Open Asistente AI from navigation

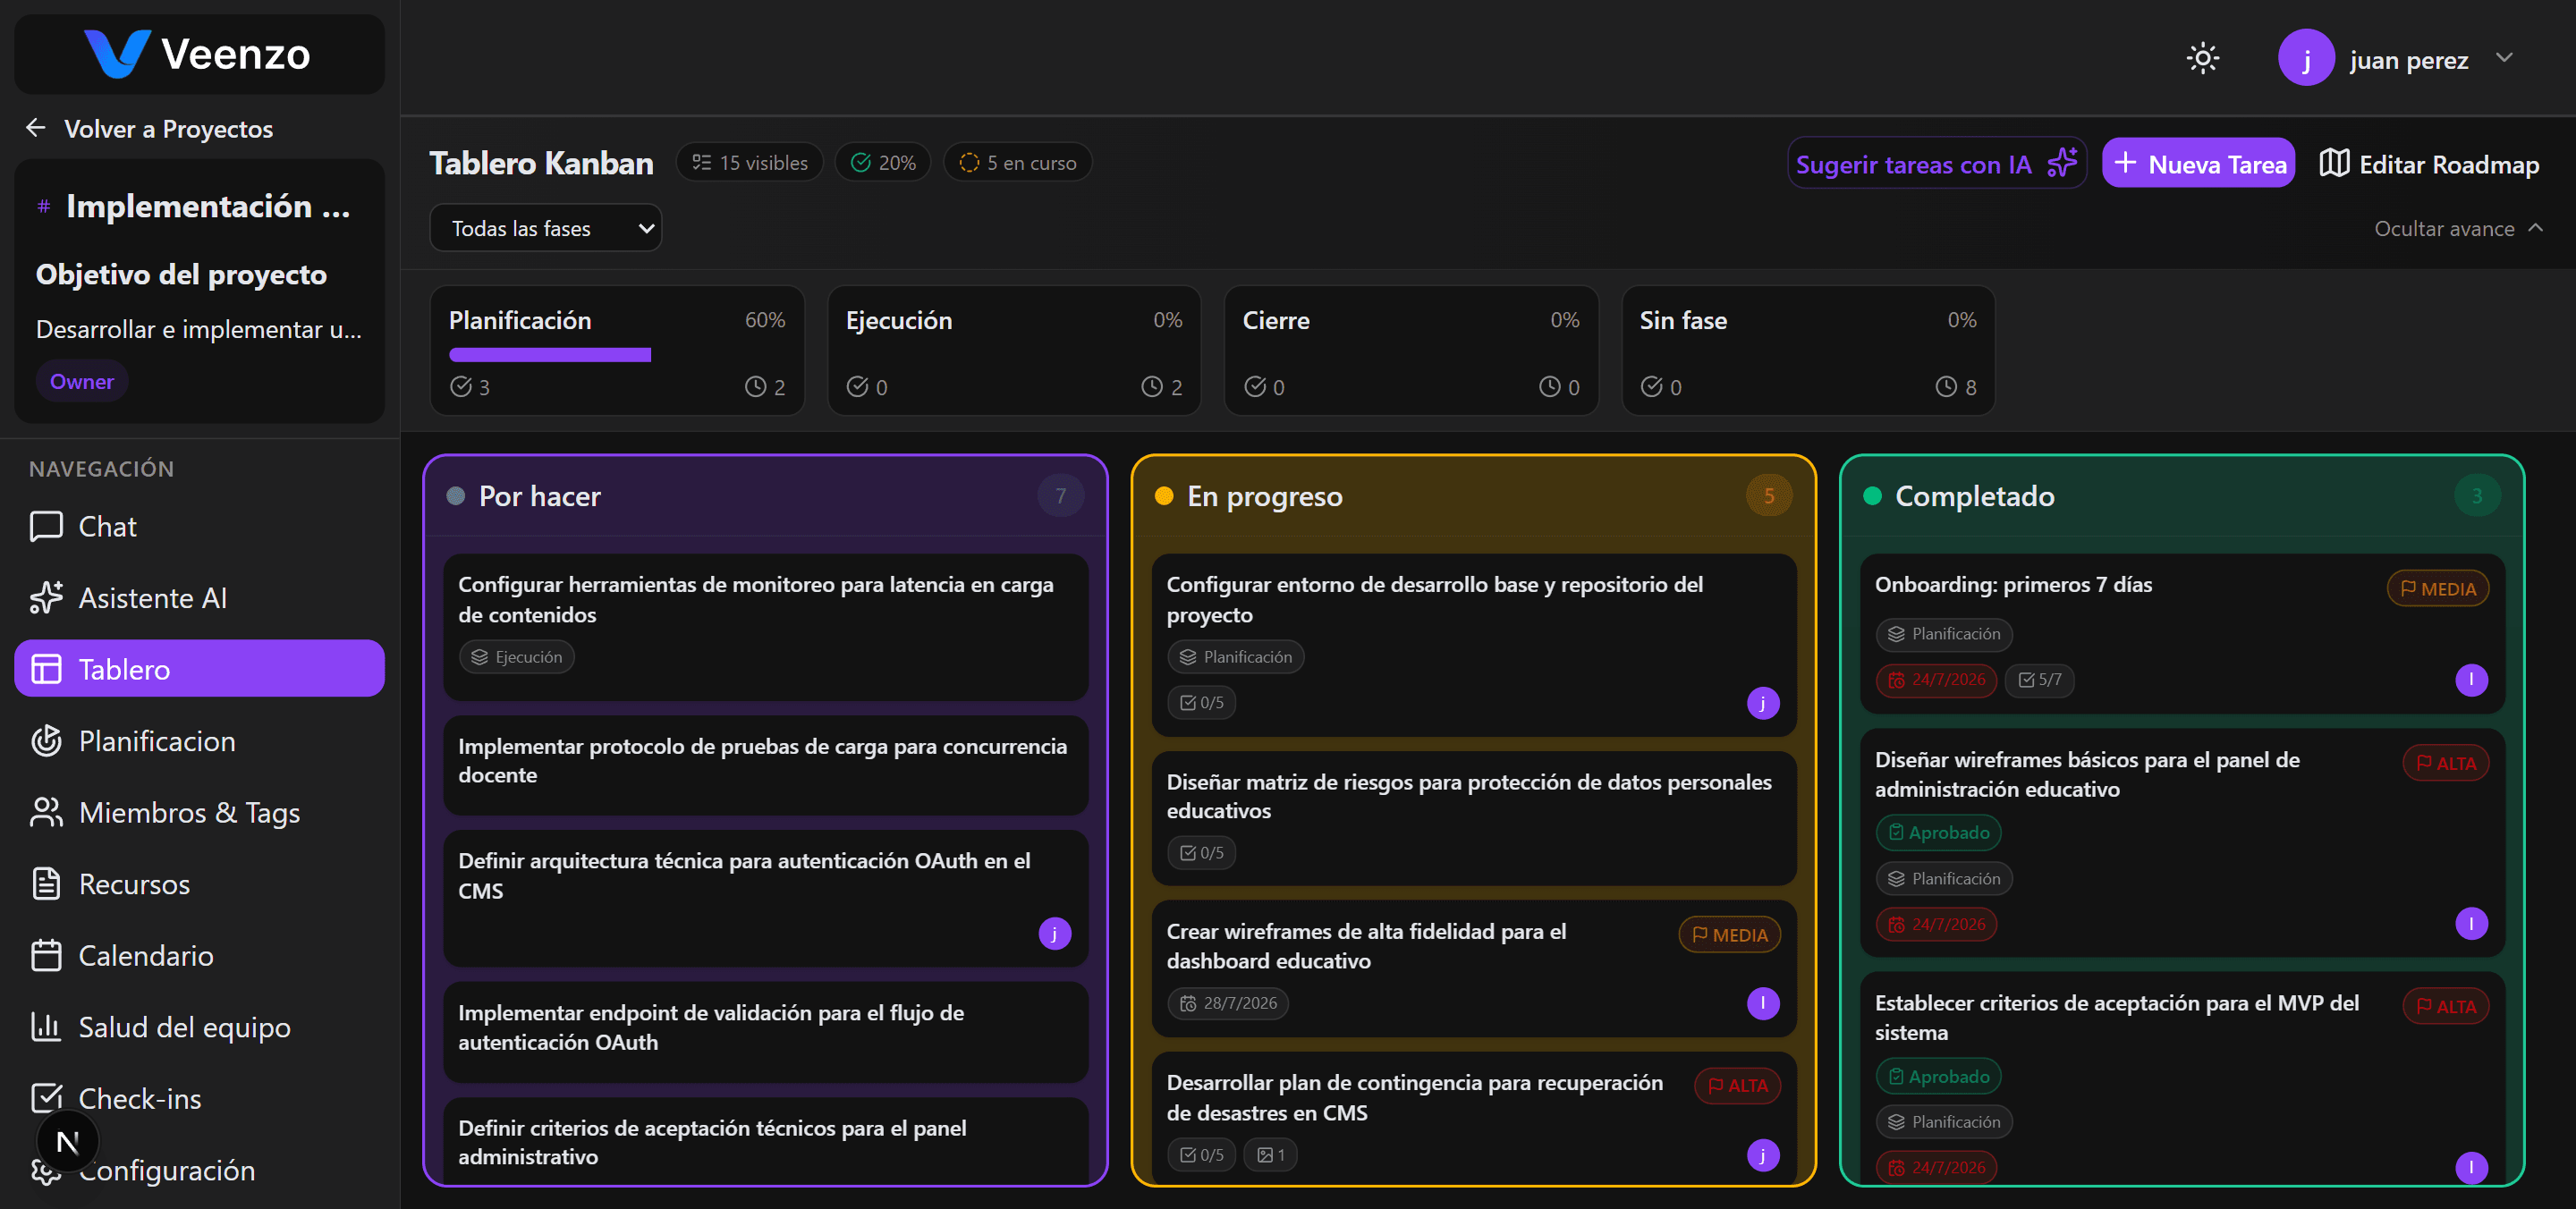(199, 597)
